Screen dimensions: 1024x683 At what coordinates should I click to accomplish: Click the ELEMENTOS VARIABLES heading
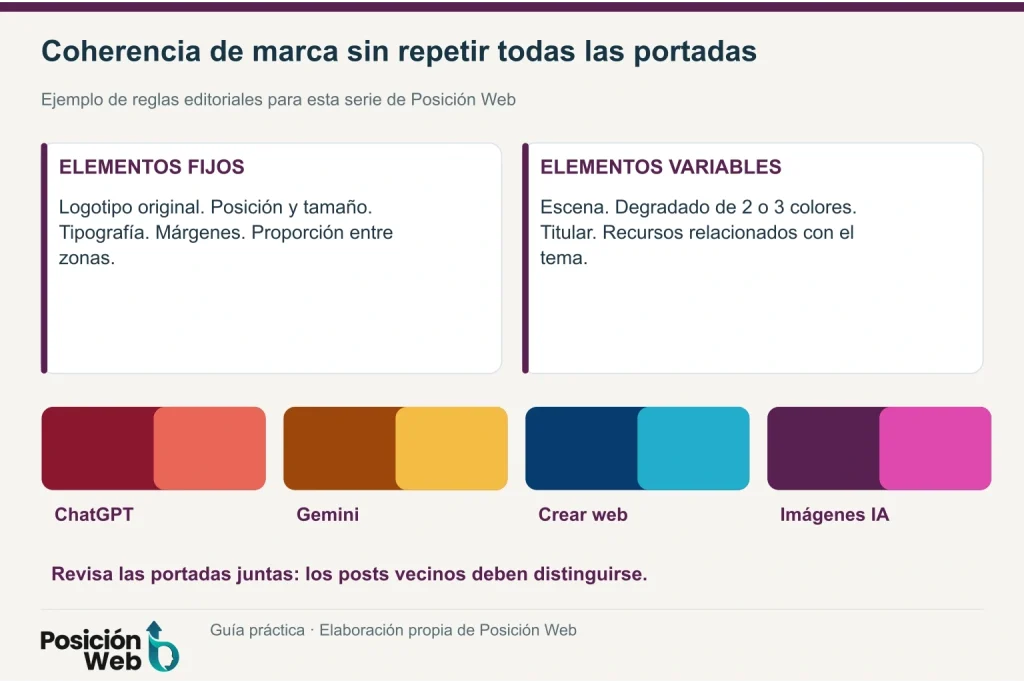pos(661,167)
